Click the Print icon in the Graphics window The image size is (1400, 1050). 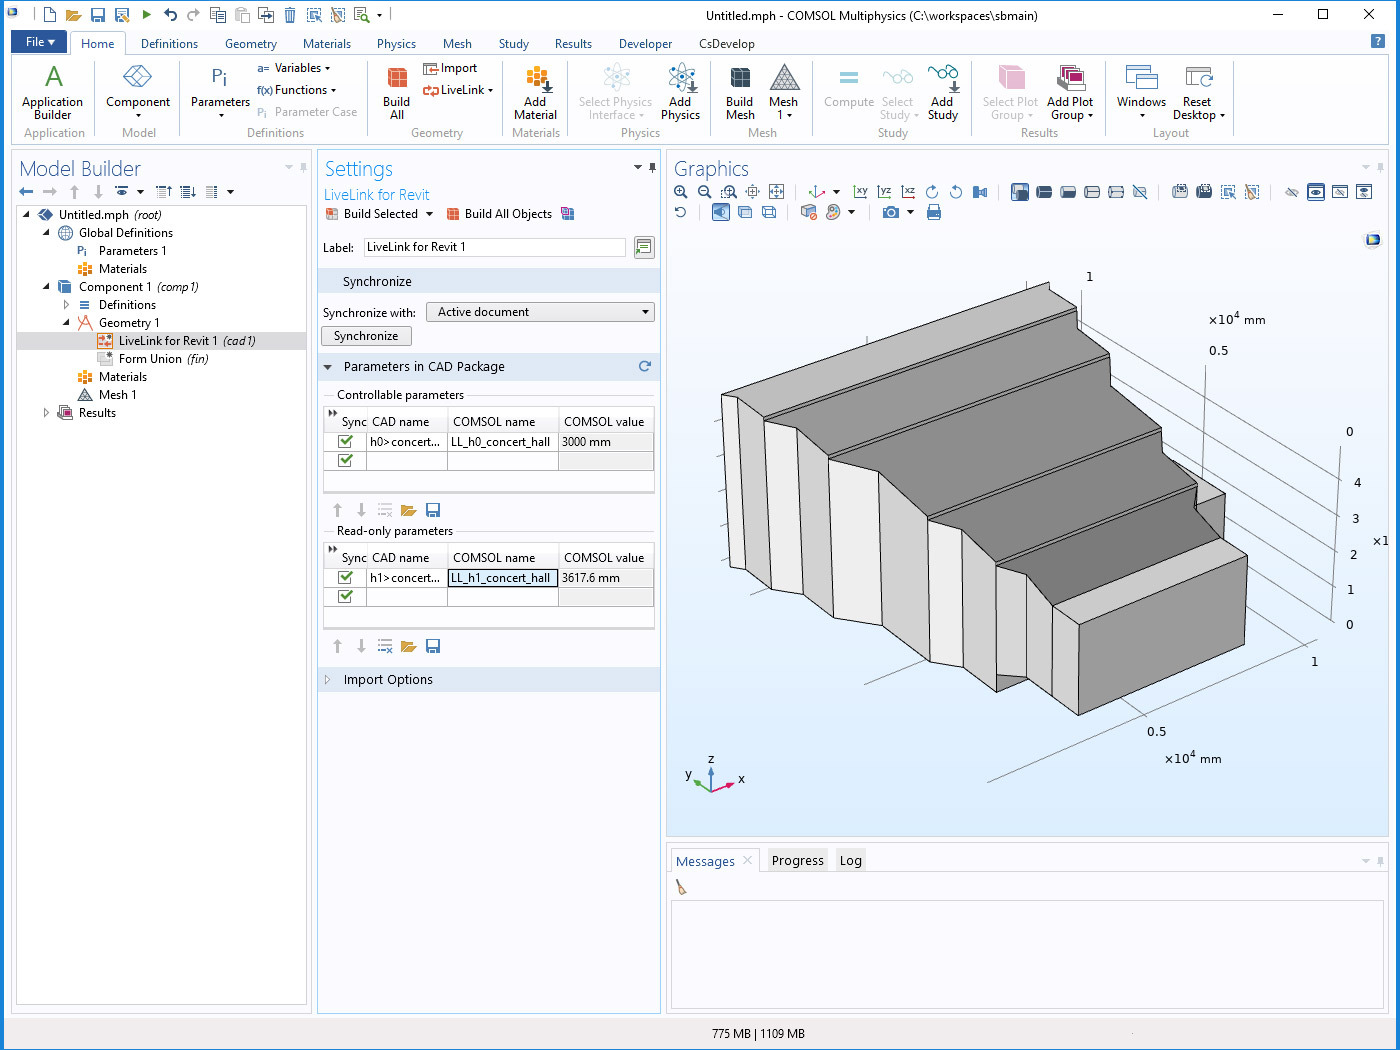tap(933, 212)
